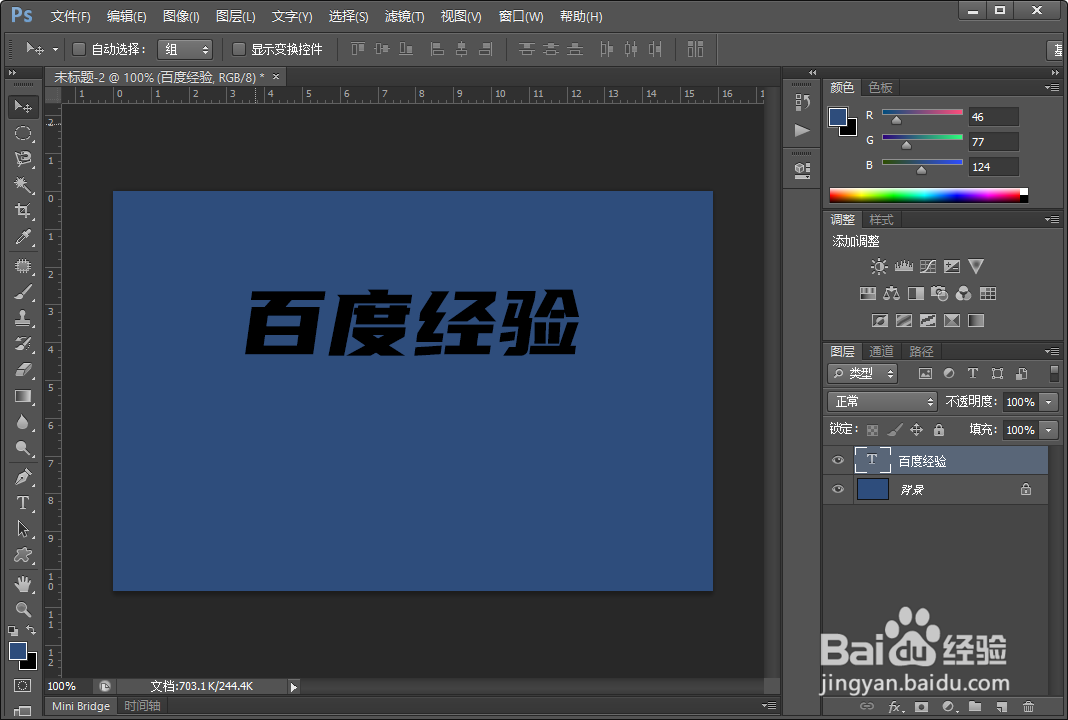Select the Gradient tool
Image resolution: width=1068 pixels, height=720 pixels.
pos(23,396)
